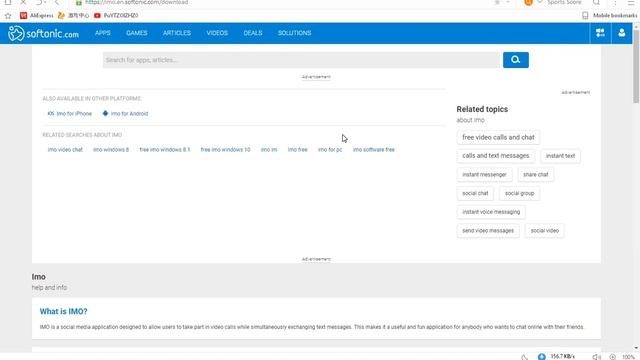Click the mute speaker icon in status bar

[596, 357]
